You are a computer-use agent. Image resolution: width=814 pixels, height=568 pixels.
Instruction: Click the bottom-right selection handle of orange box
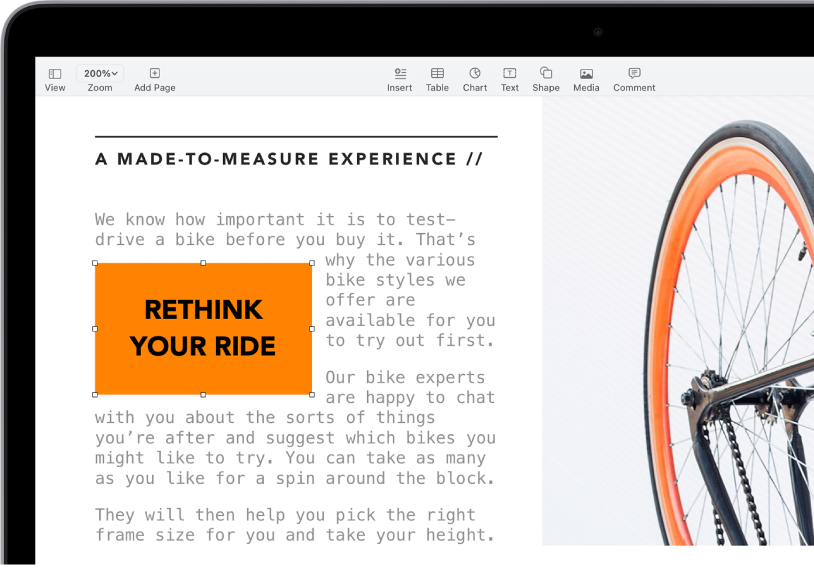point(312,395)
